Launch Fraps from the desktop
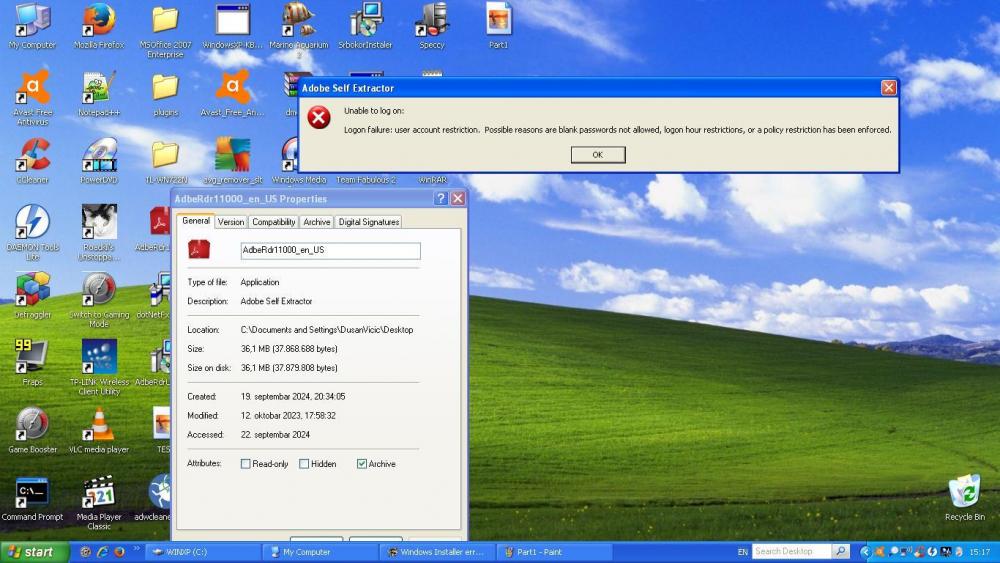The width and height of the screenshot is (1000, 563). point(32,358)
